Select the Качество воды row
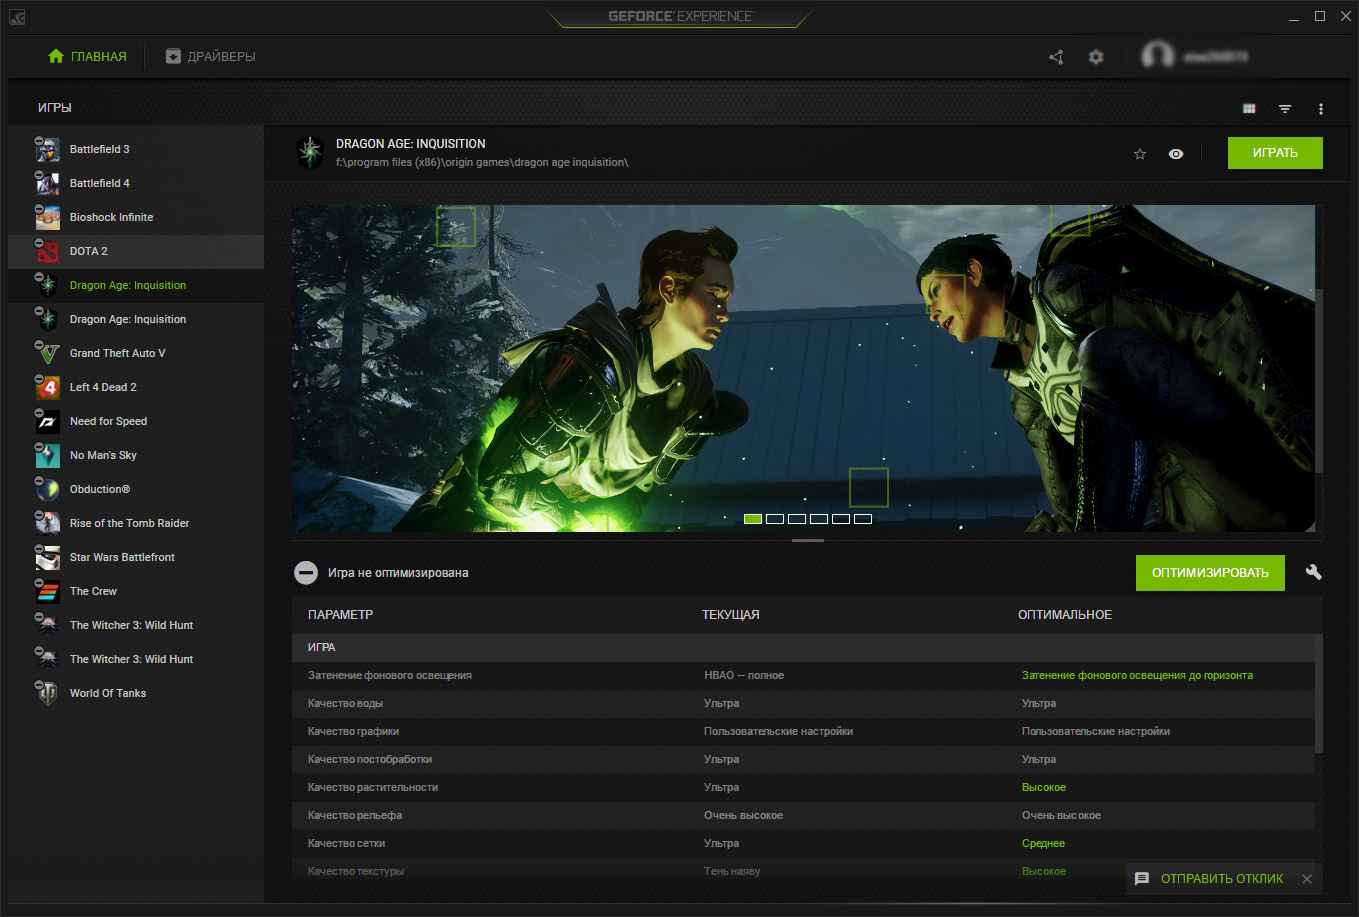 pyautogui.click(x=804, y=703)
